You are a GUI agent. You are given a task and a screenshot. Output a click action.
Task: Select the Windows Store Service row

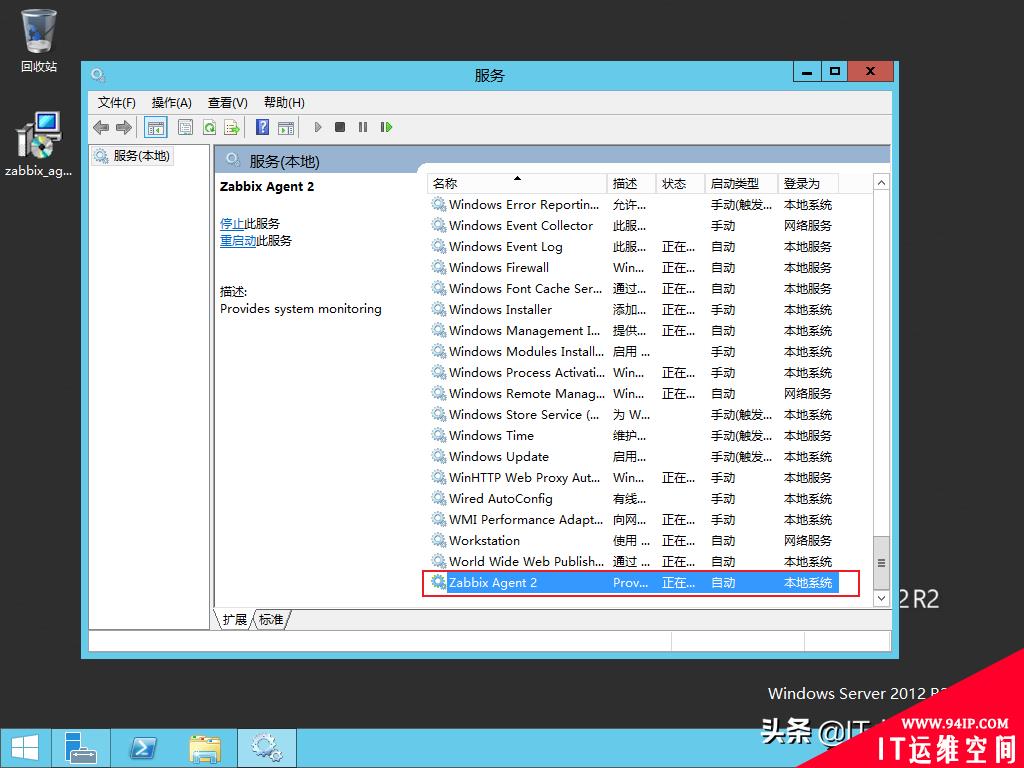[x=632, y=414]
